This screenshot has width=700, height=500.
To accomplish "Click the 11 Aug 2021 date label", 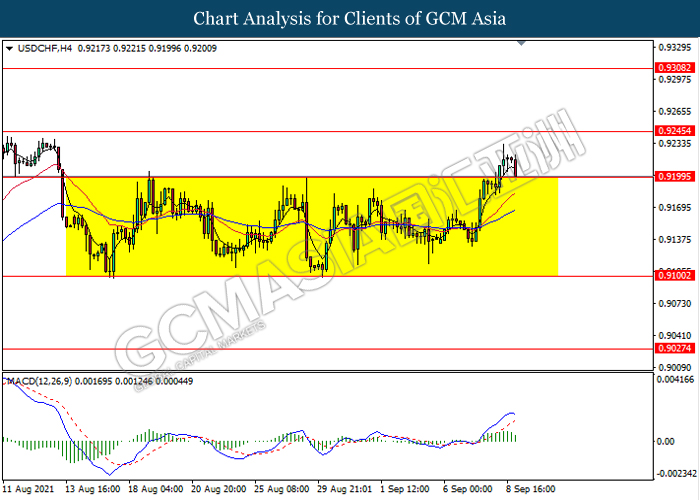I will [28, 489].
